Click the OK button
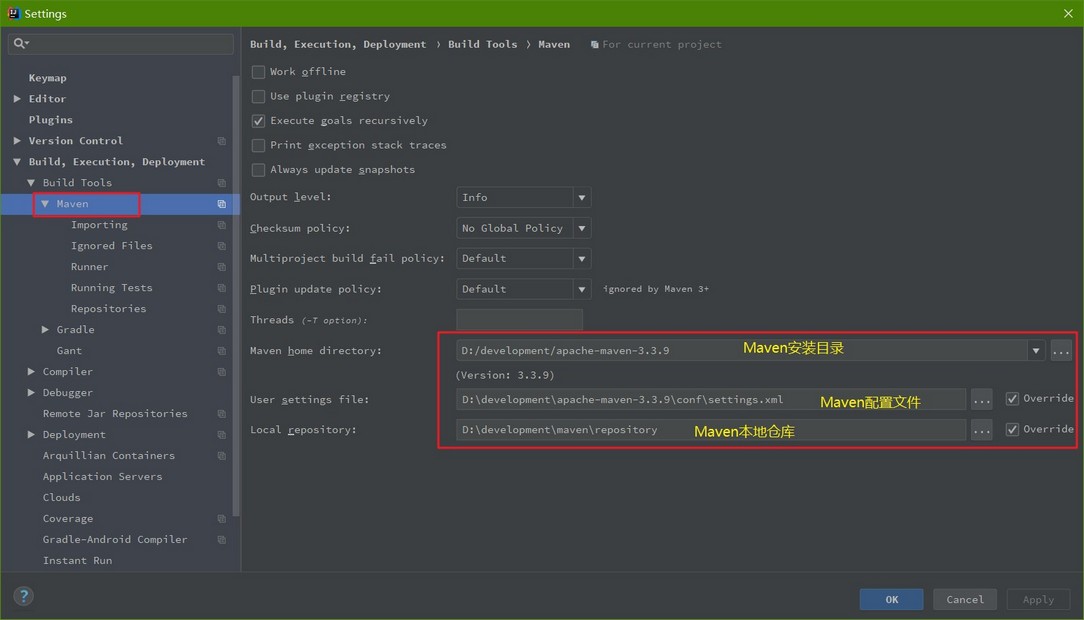The height and width of the screenshot is (620, 1084). [x=891, y=599]
